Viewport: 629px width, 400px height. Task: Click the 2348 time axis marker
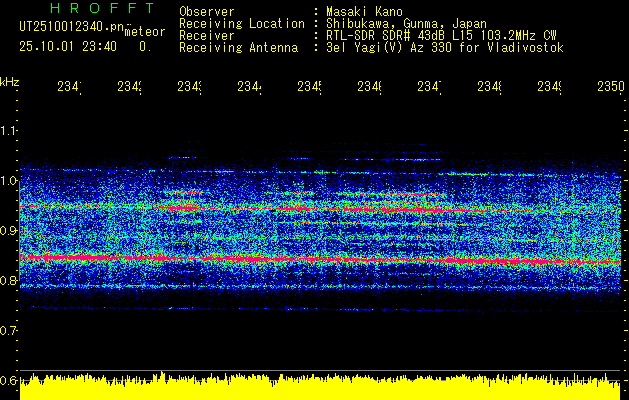point(490,87)
